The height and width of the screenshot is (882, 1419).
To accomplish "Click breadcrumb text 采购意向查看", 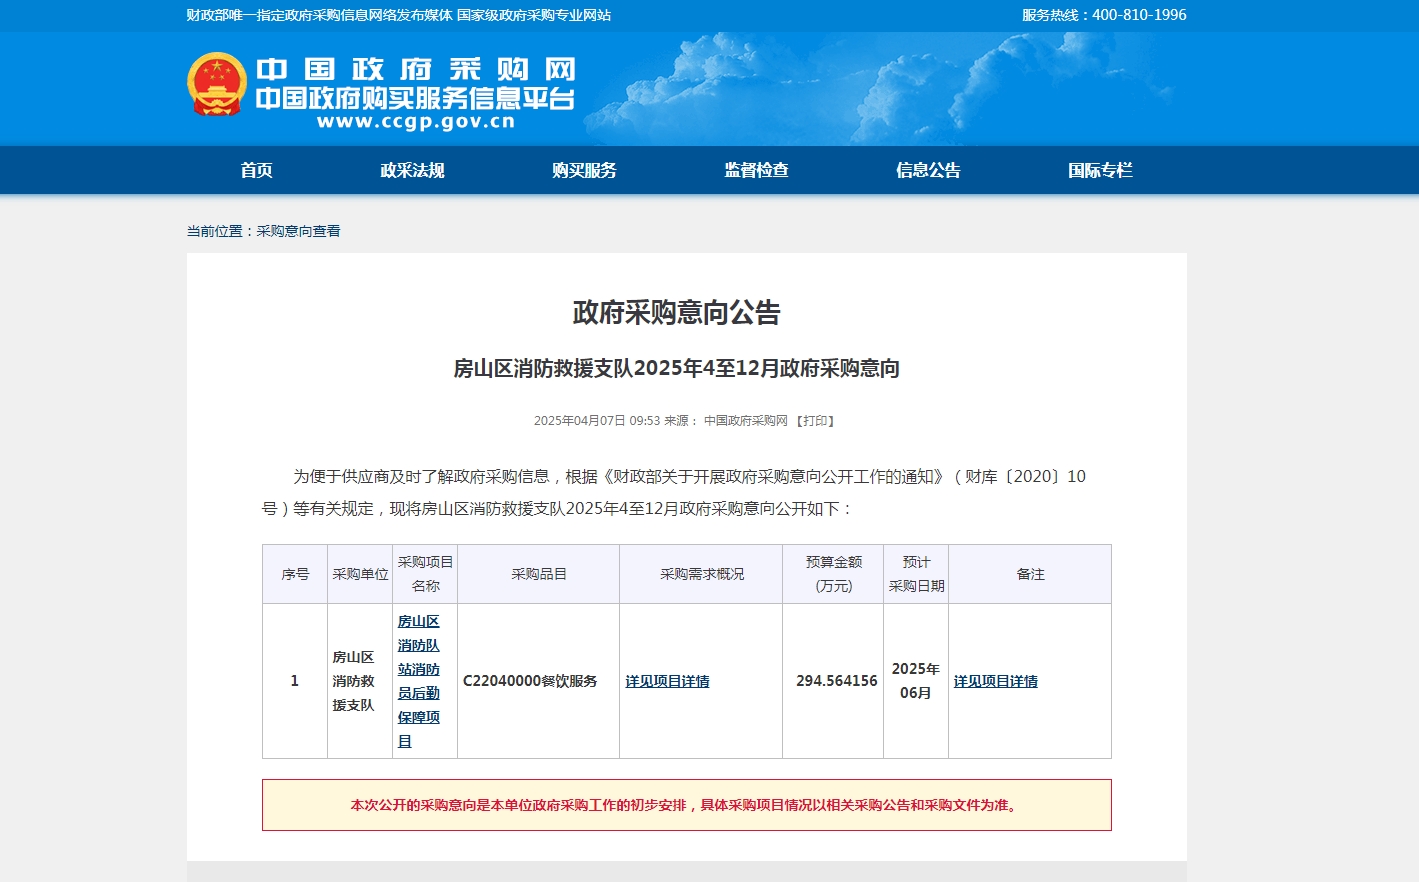I will (298, 231).
